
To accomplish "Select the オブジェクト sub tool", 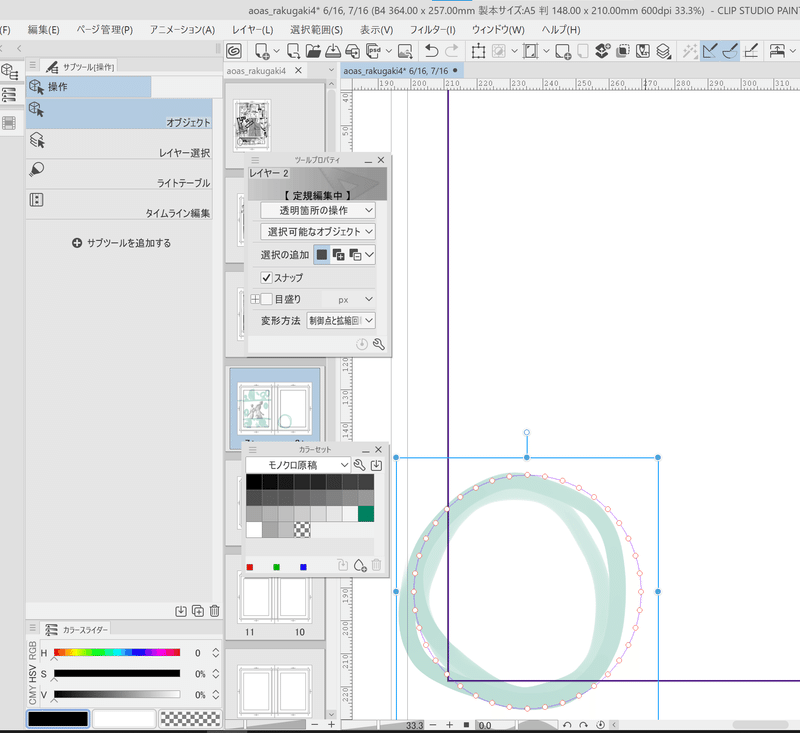I will point(119,114).
